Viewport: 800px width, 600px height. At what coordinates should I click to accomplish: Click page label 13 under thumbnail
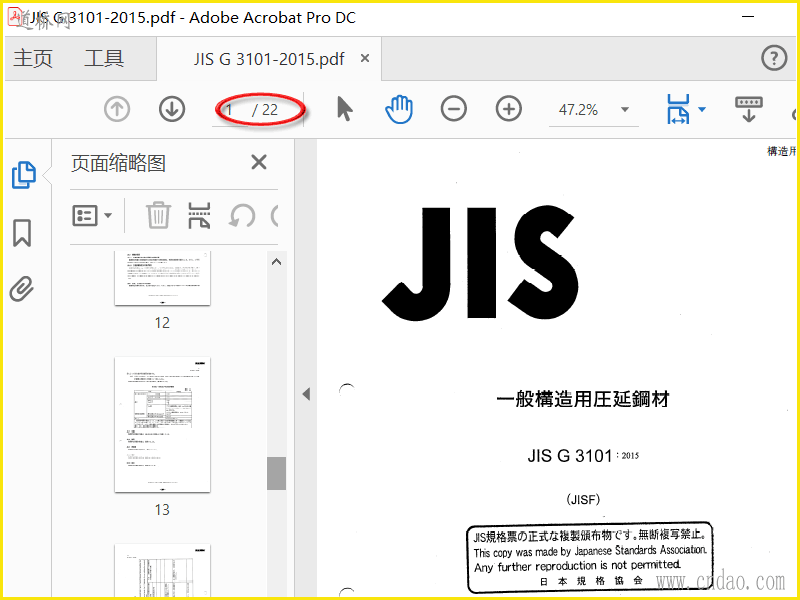[162, 510]
